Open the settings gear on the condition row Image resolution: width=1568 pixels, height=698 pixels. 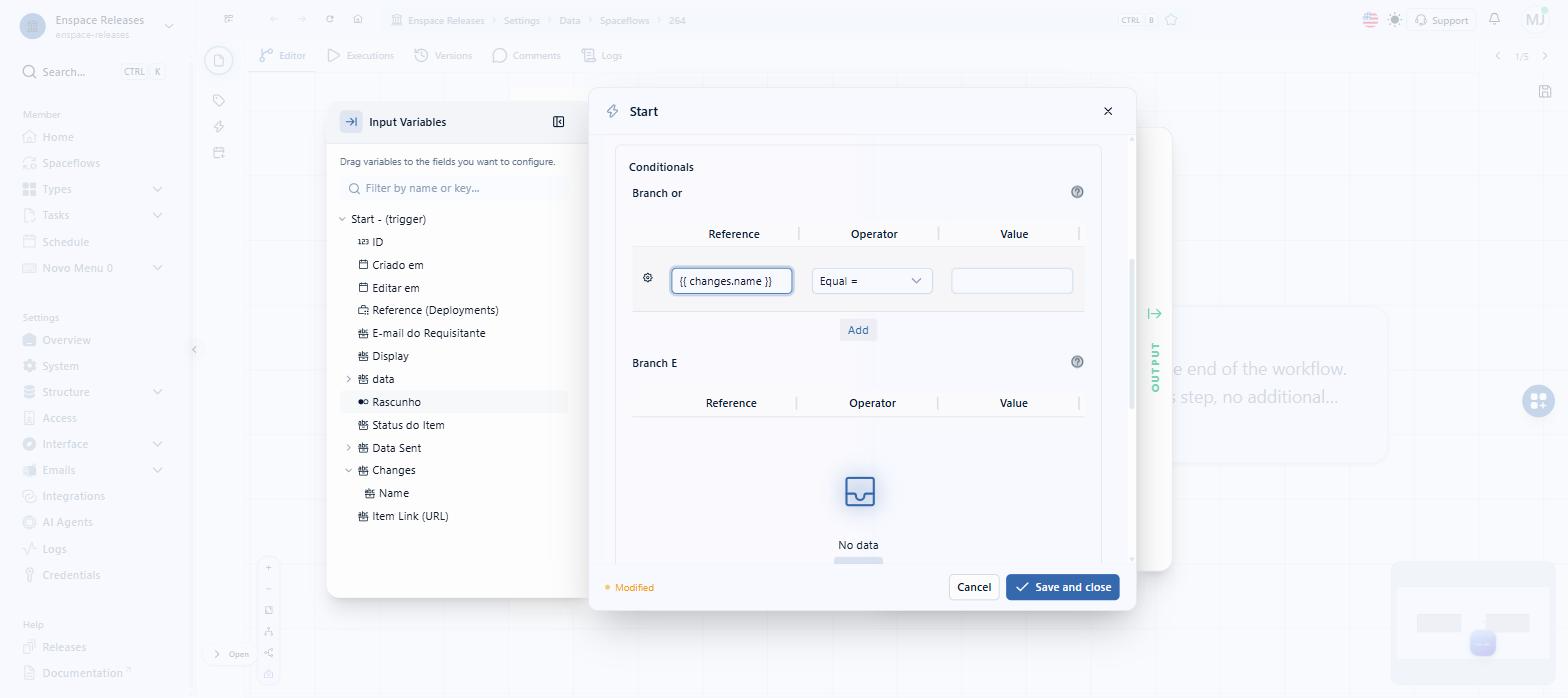(x=647, y=278)
